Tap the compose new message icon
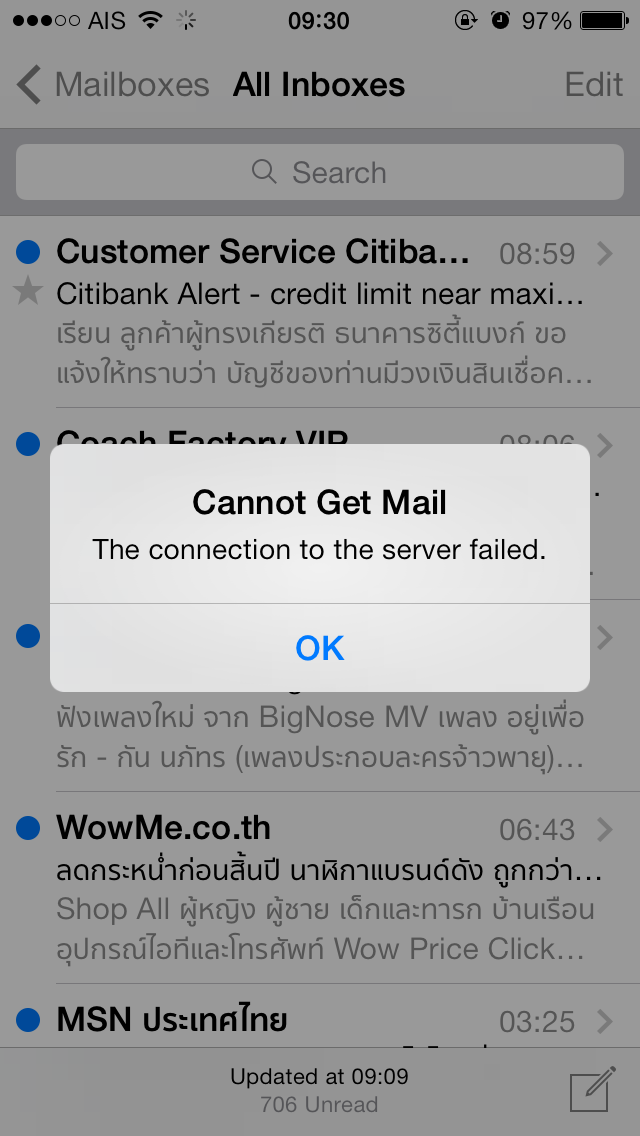The image size is (640, 1136). (x=592, y=1088)
